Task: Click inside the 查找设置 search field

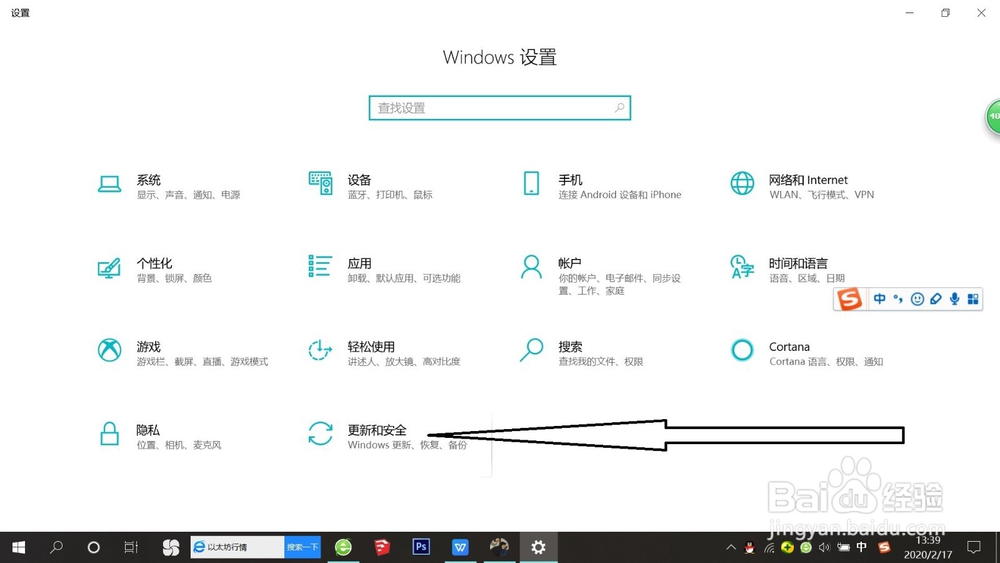Action: [x=499, y=108]
